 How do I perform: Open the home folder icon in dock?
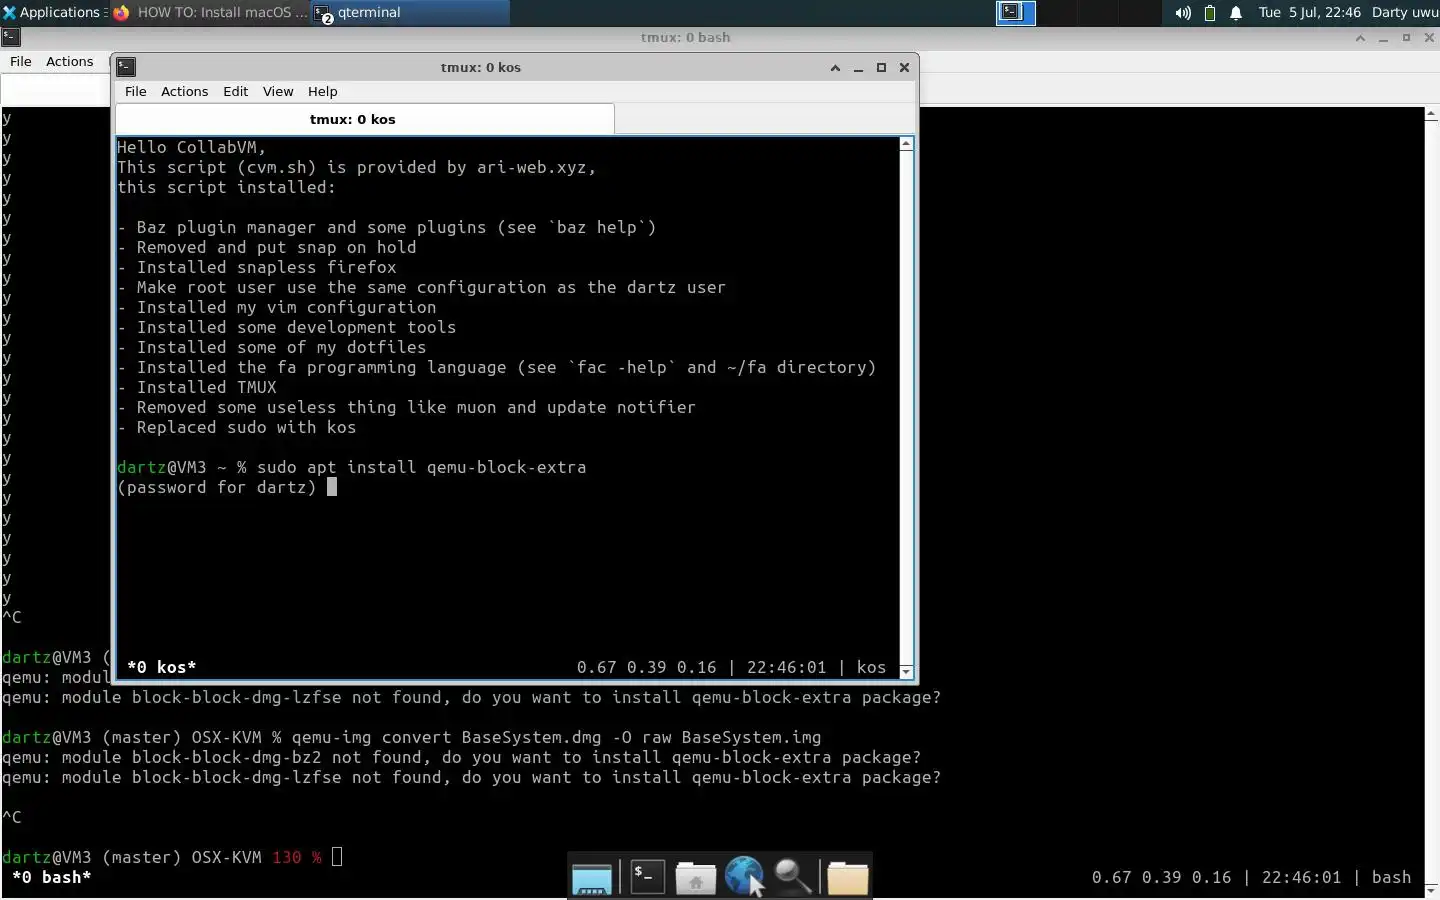(x=695, y=878)
